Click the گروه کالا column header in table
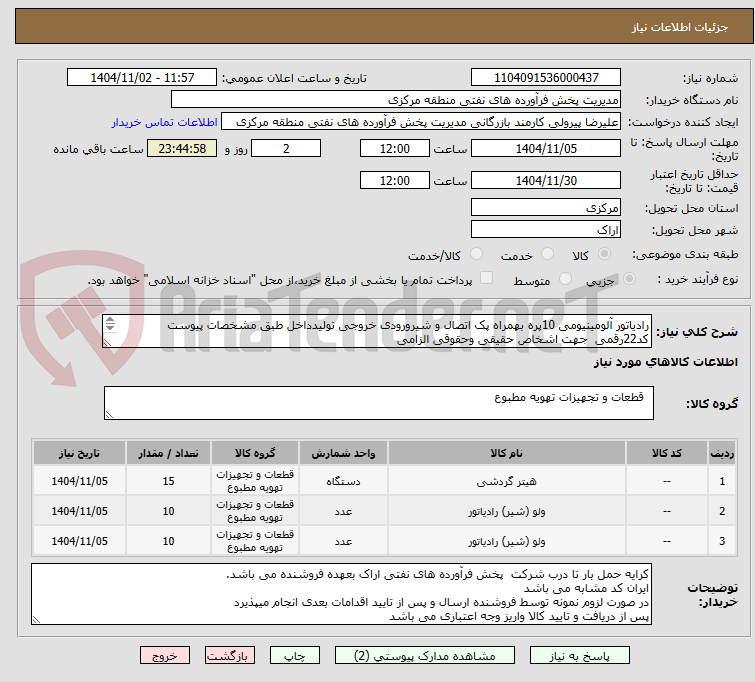The image size is (755, 682). (x=255, y=453)
